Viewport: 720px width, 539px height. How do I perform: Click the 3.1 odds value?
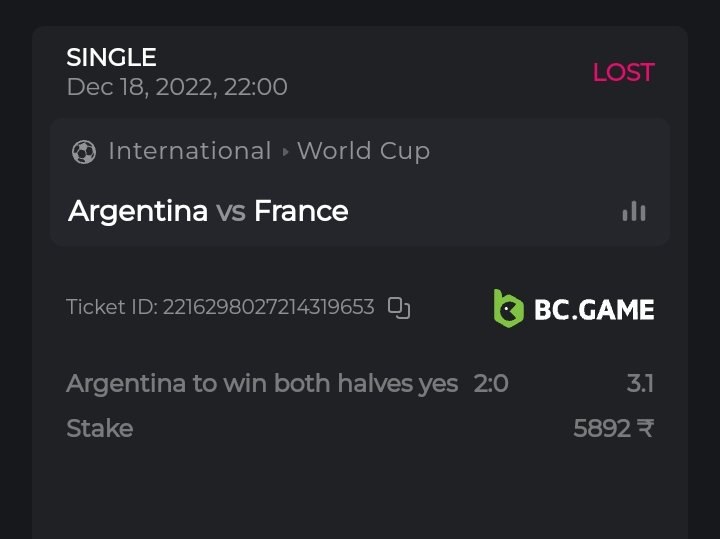pyautogui.click(x=640, y=383)
